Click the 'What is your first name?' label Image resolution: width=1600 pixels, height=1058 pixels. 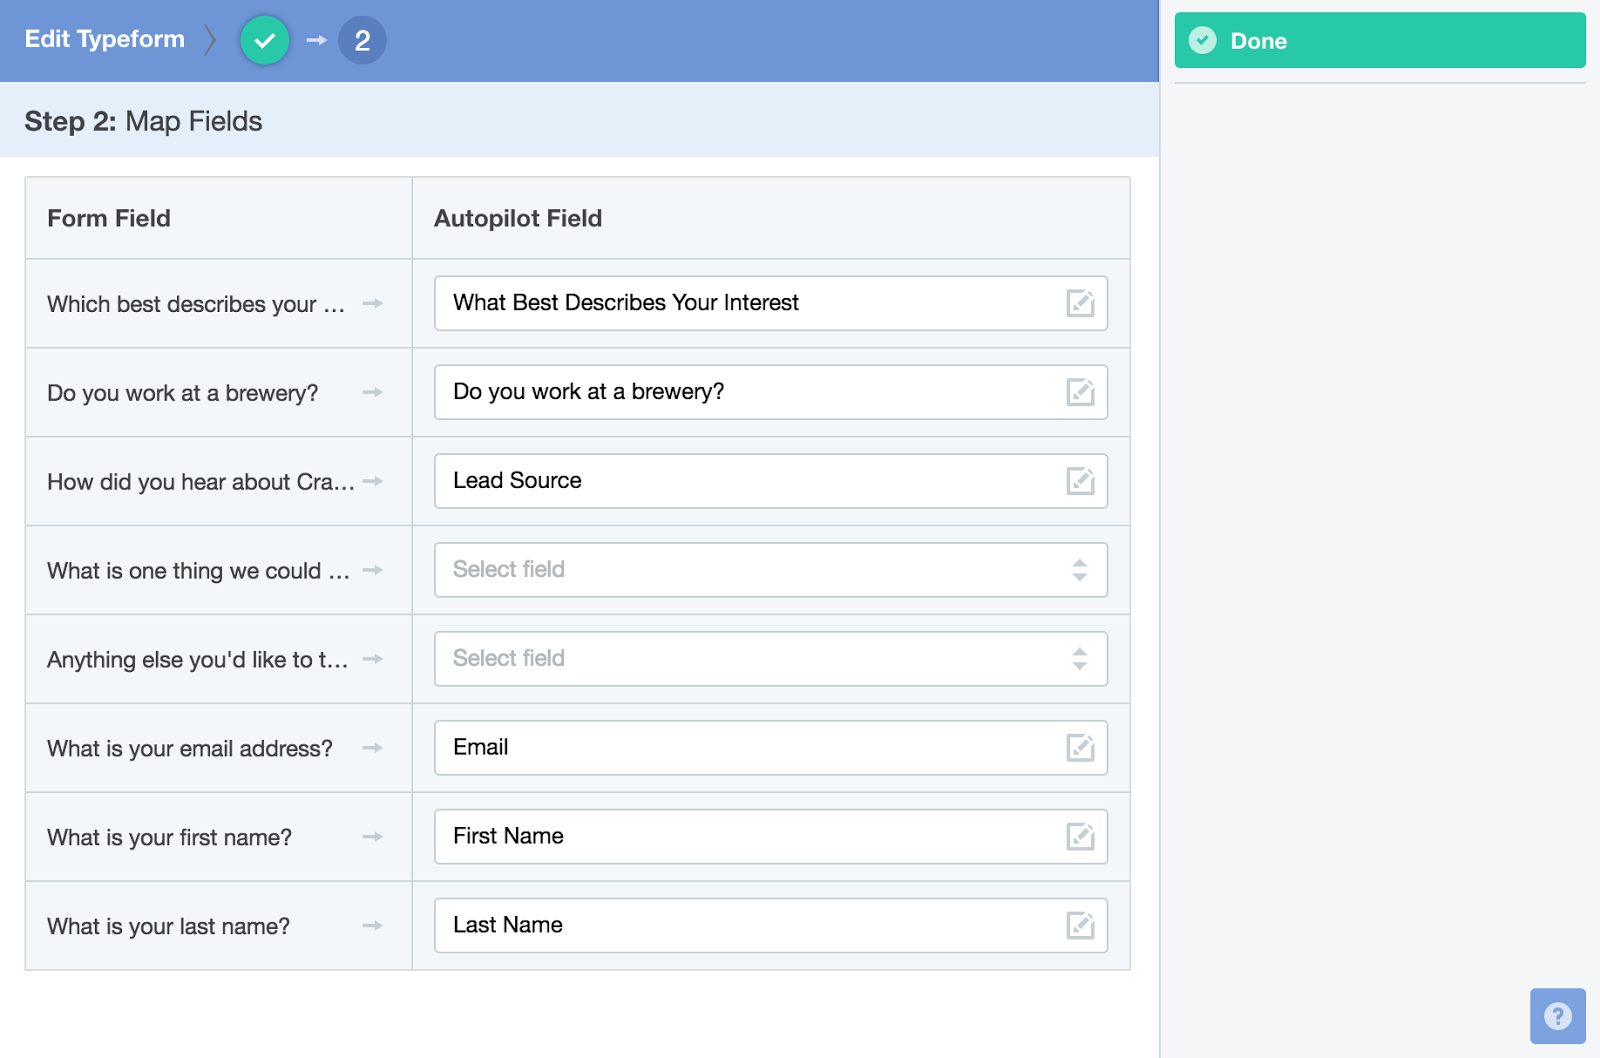(x=170, y=838)
